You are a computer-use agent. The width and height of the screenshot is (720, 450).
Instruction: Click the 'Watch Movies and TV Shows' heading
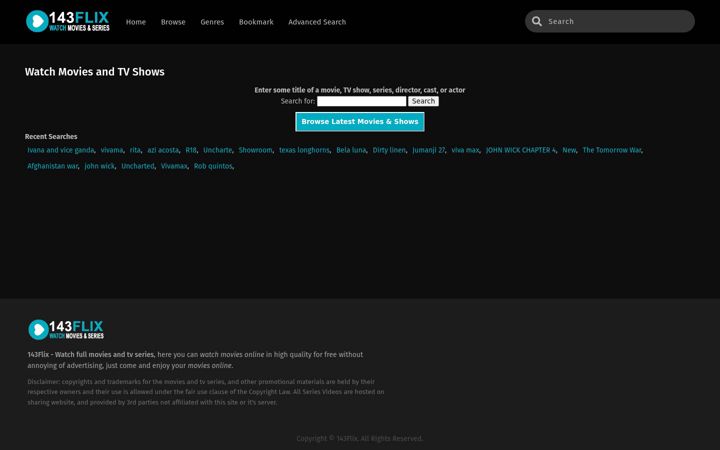tap(95, 72)
